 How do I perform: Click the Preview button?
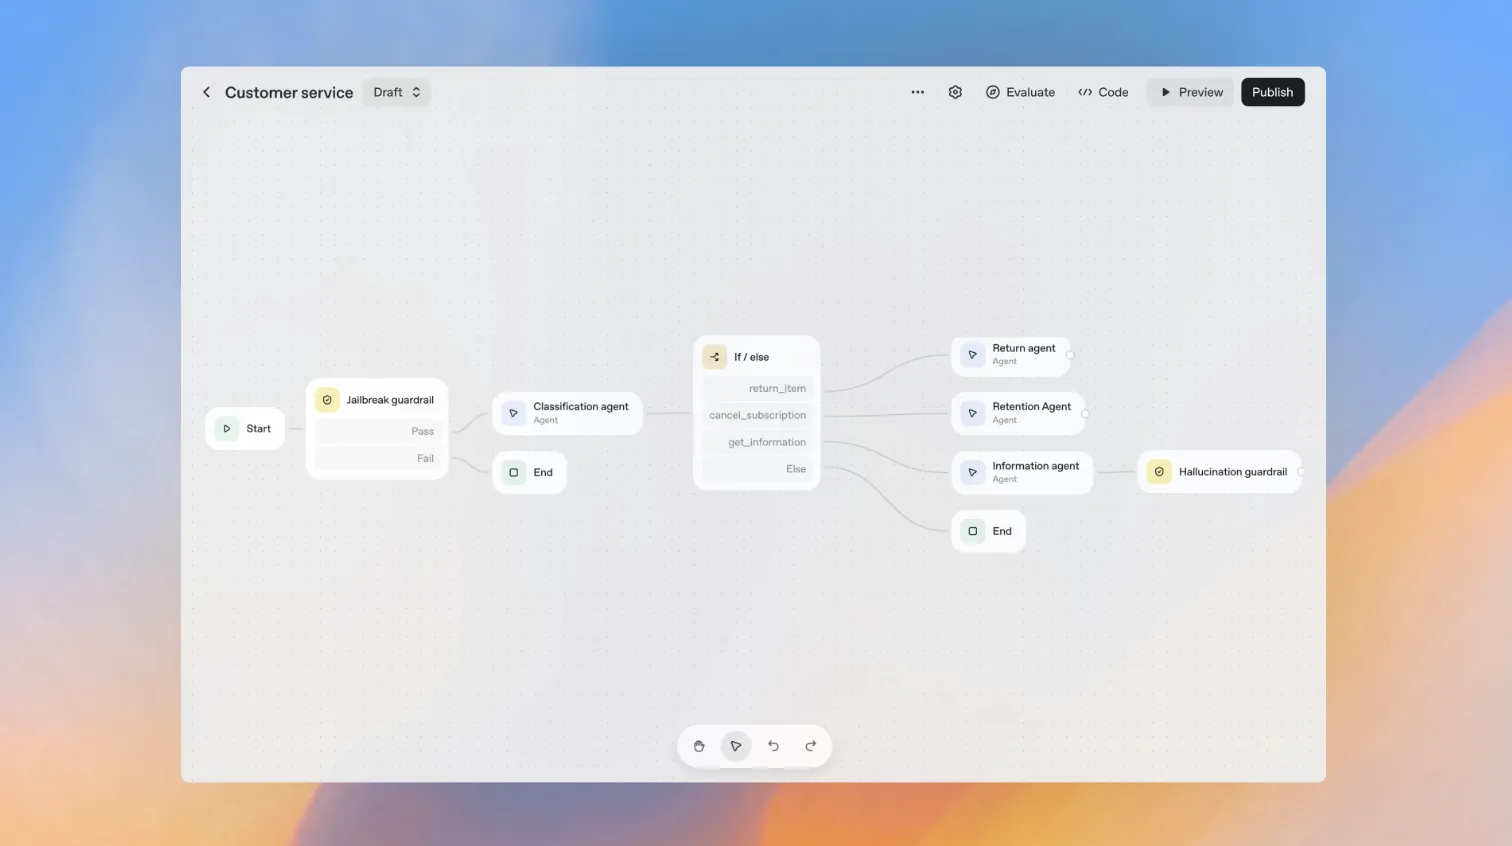[x=1191, y=92]
